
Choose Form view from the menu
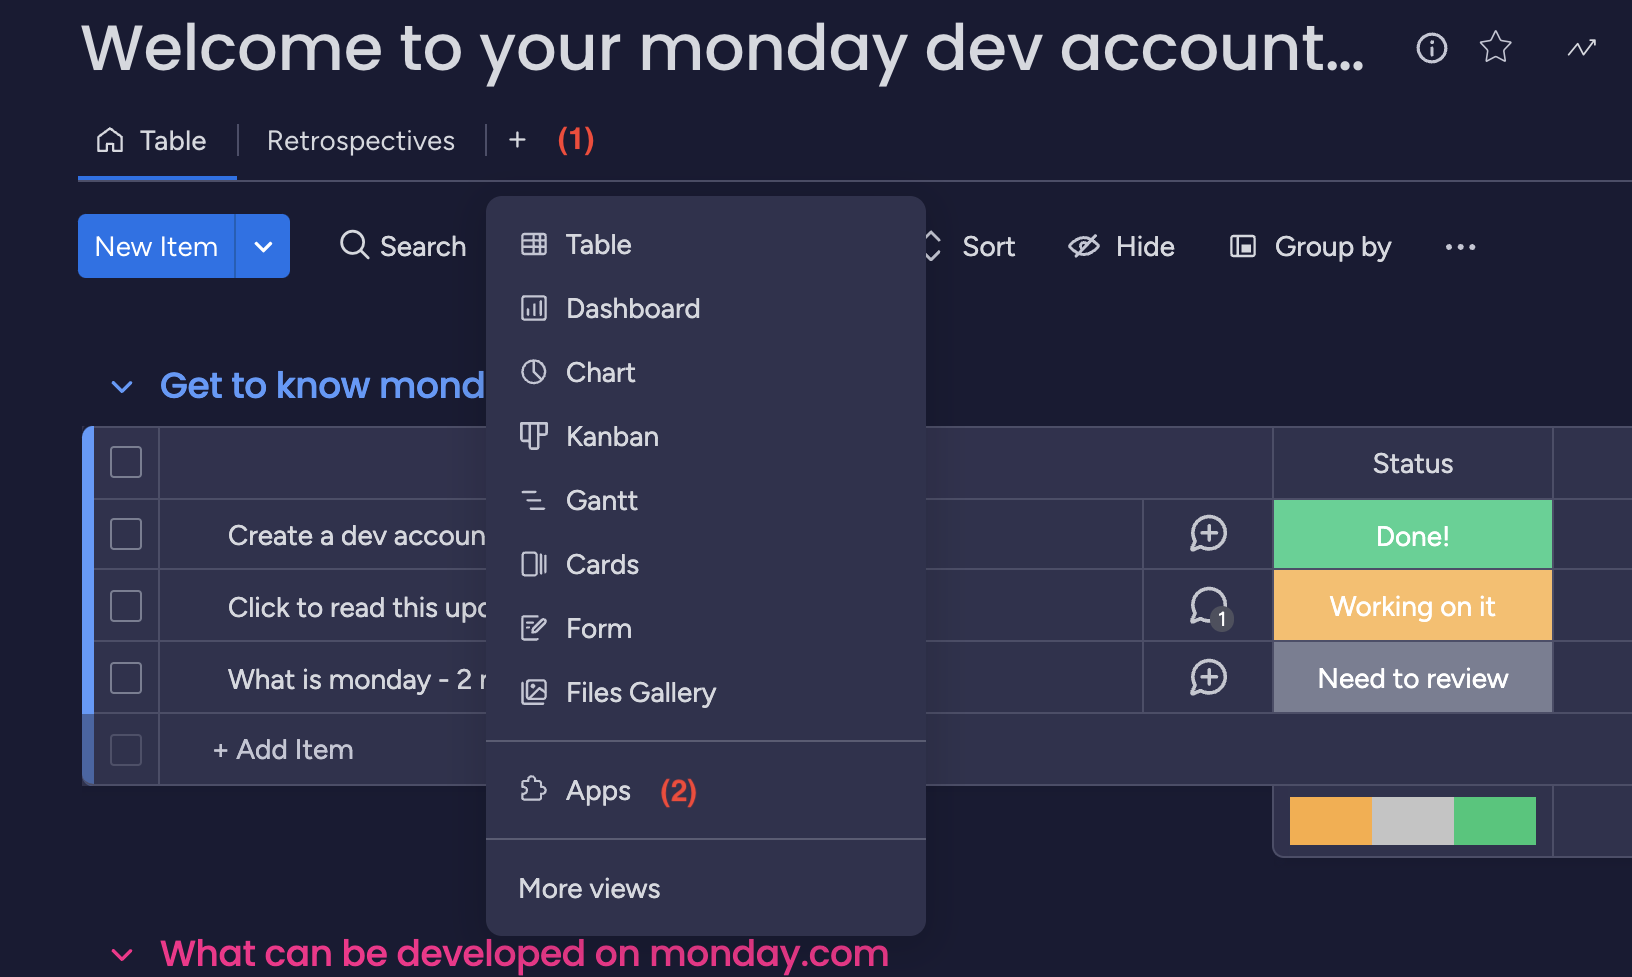(x=706, y=628)
